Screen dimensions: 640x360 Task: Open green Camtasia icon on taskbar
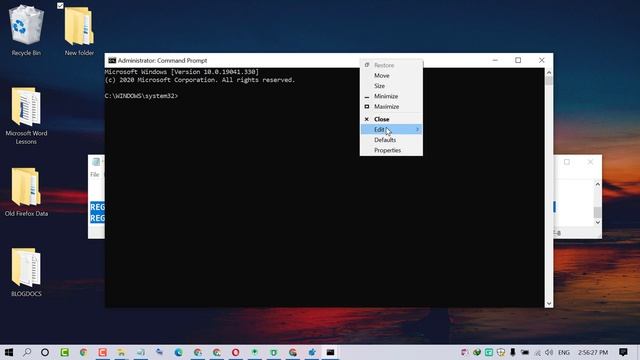click(64, 352)
